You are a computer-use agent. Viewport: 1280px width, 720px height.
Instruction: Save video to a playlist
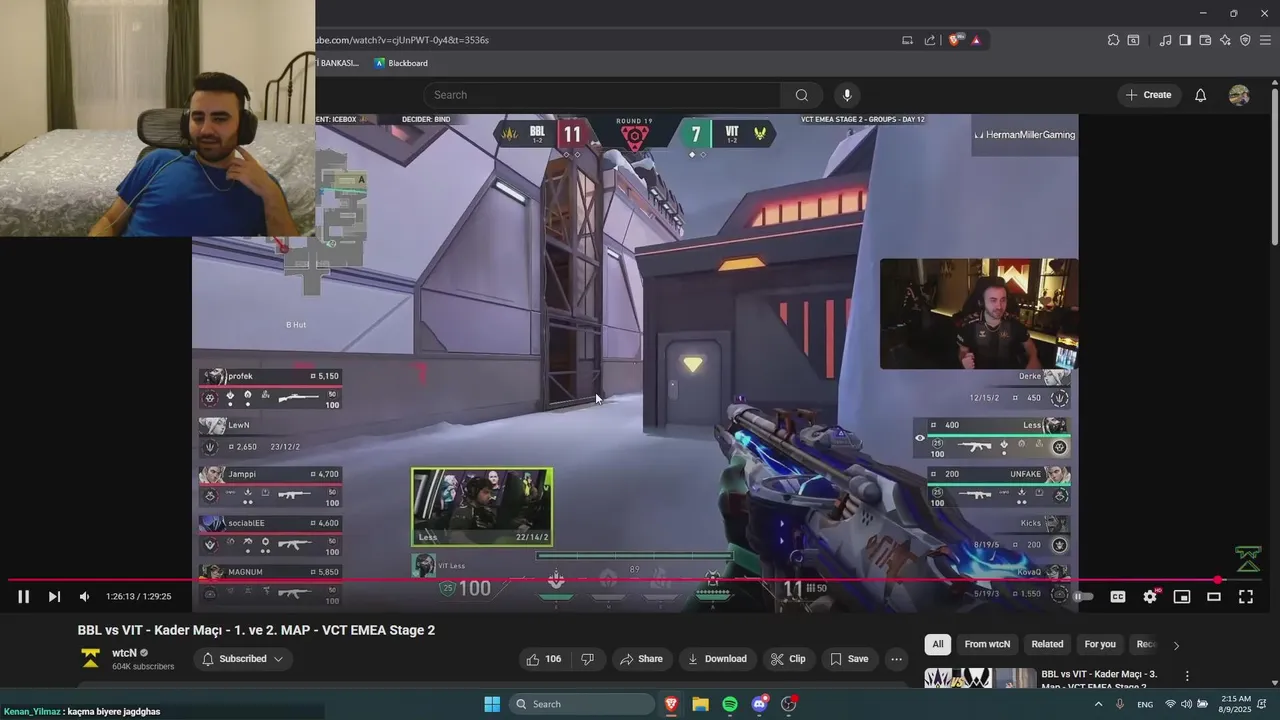(x=849, y=659)
